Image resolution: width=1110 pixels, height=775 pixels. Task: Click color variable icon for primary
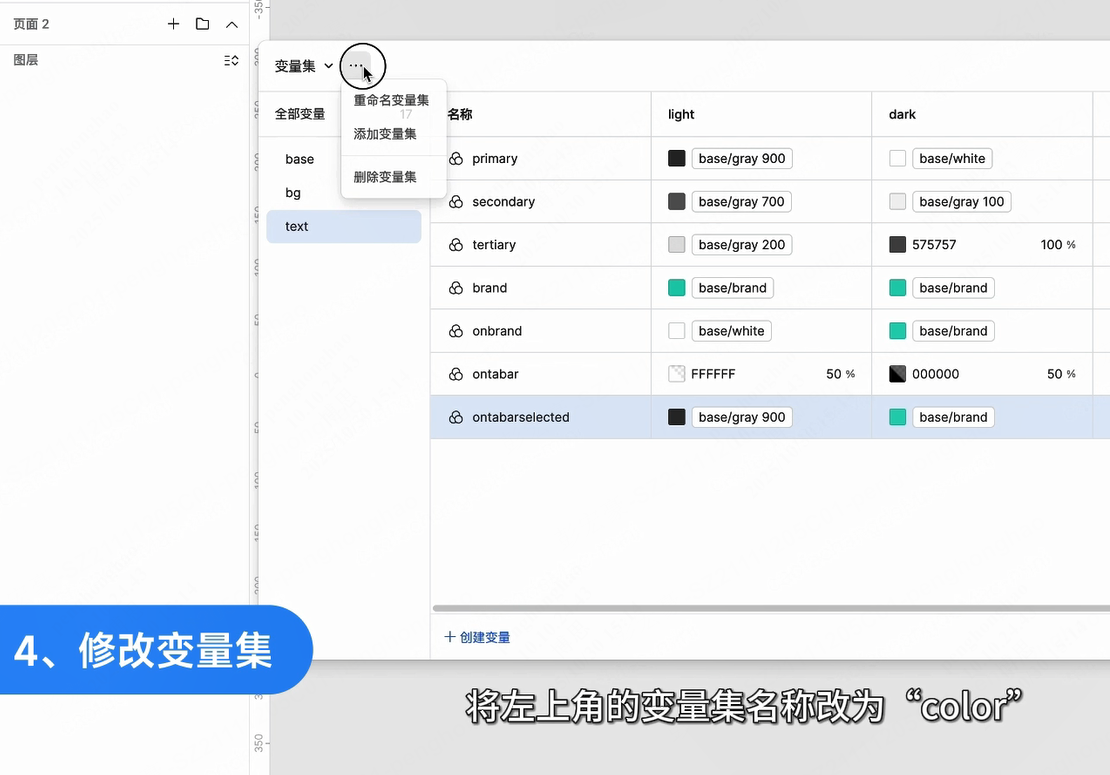(456, 159)
